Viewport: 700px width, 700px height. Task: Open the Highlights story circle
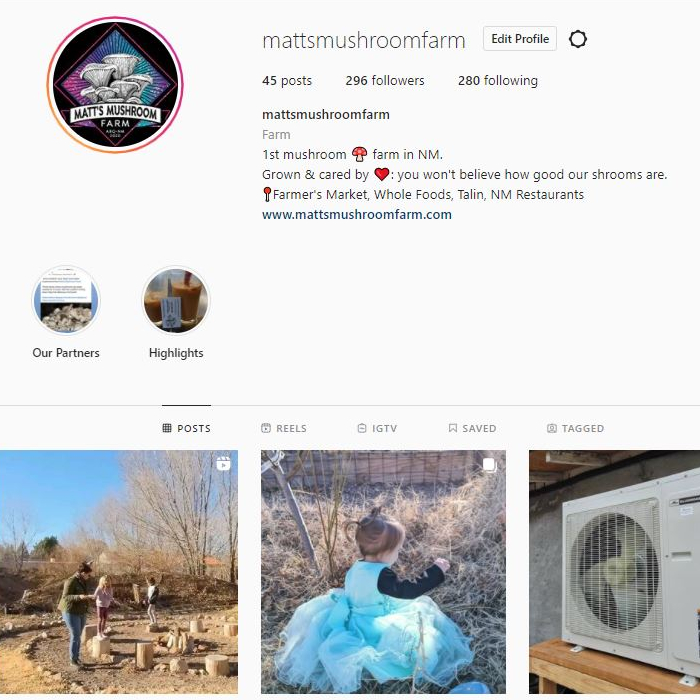click(x=176, y=300)
